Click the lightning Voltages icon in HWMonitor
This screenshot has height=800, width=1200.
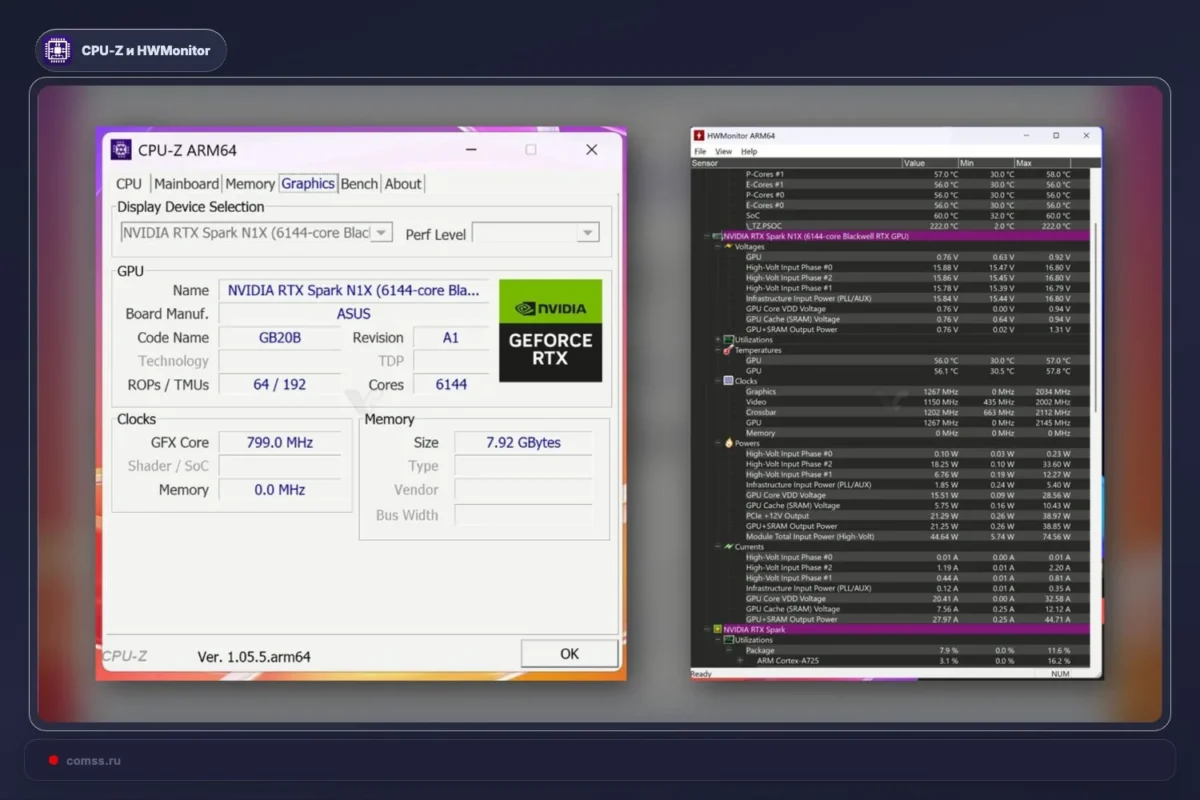(728, 246)
